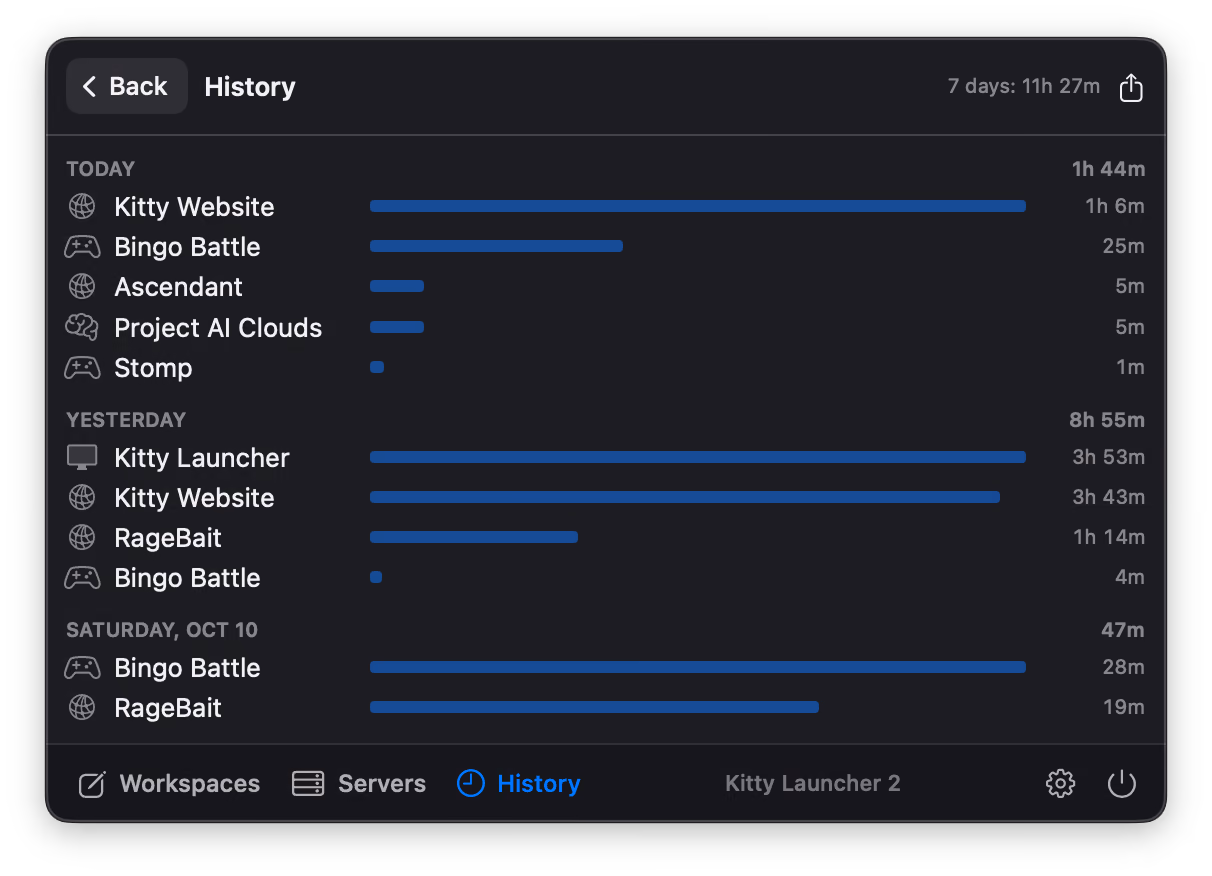Click gamepad icon beside Stomp
Screen dimensions: 1212x876
click(x=82, y=368)
